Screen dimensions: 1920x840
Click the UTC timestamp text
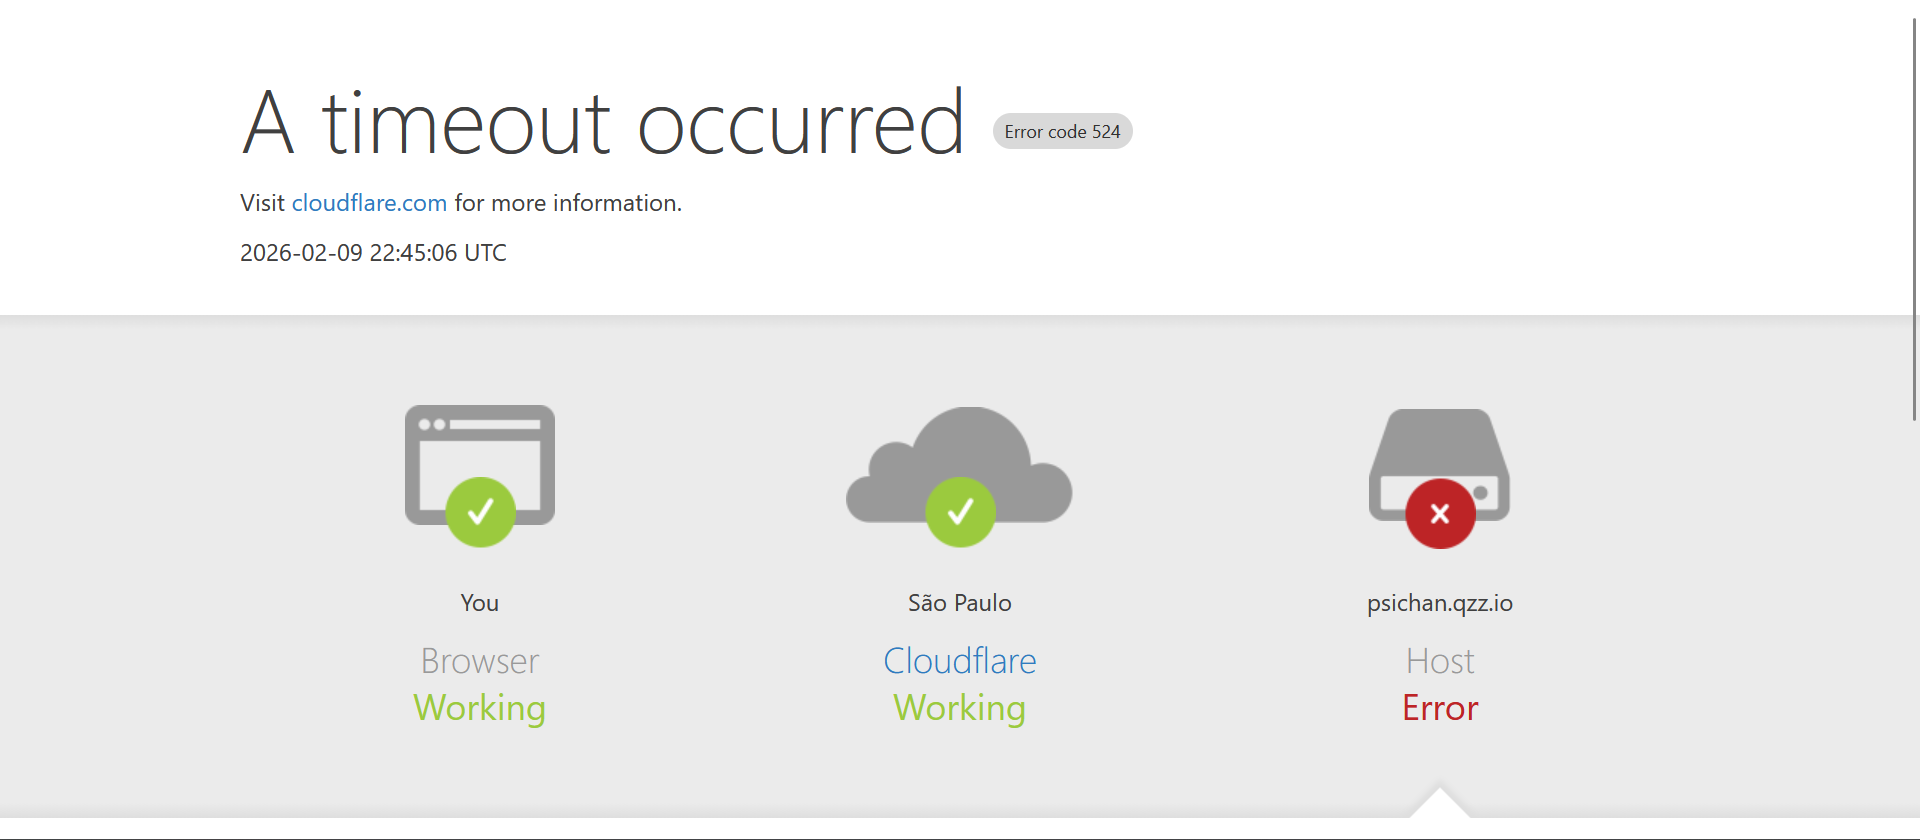(373, 253)
